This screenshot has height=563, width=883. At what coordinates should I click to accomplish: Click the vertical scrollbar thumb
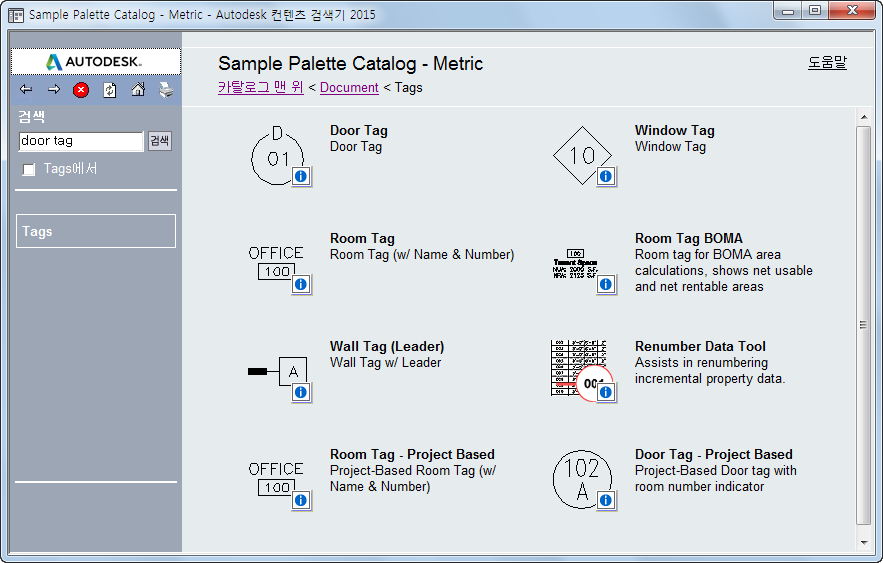point(863,325)
